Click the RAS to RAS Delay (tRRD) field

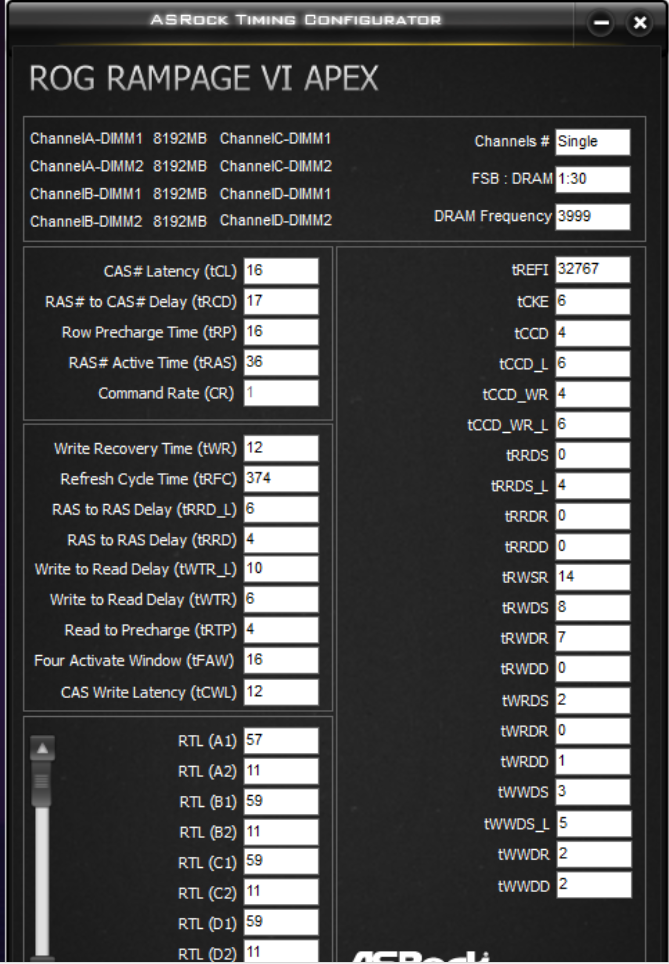click(281, 540)
